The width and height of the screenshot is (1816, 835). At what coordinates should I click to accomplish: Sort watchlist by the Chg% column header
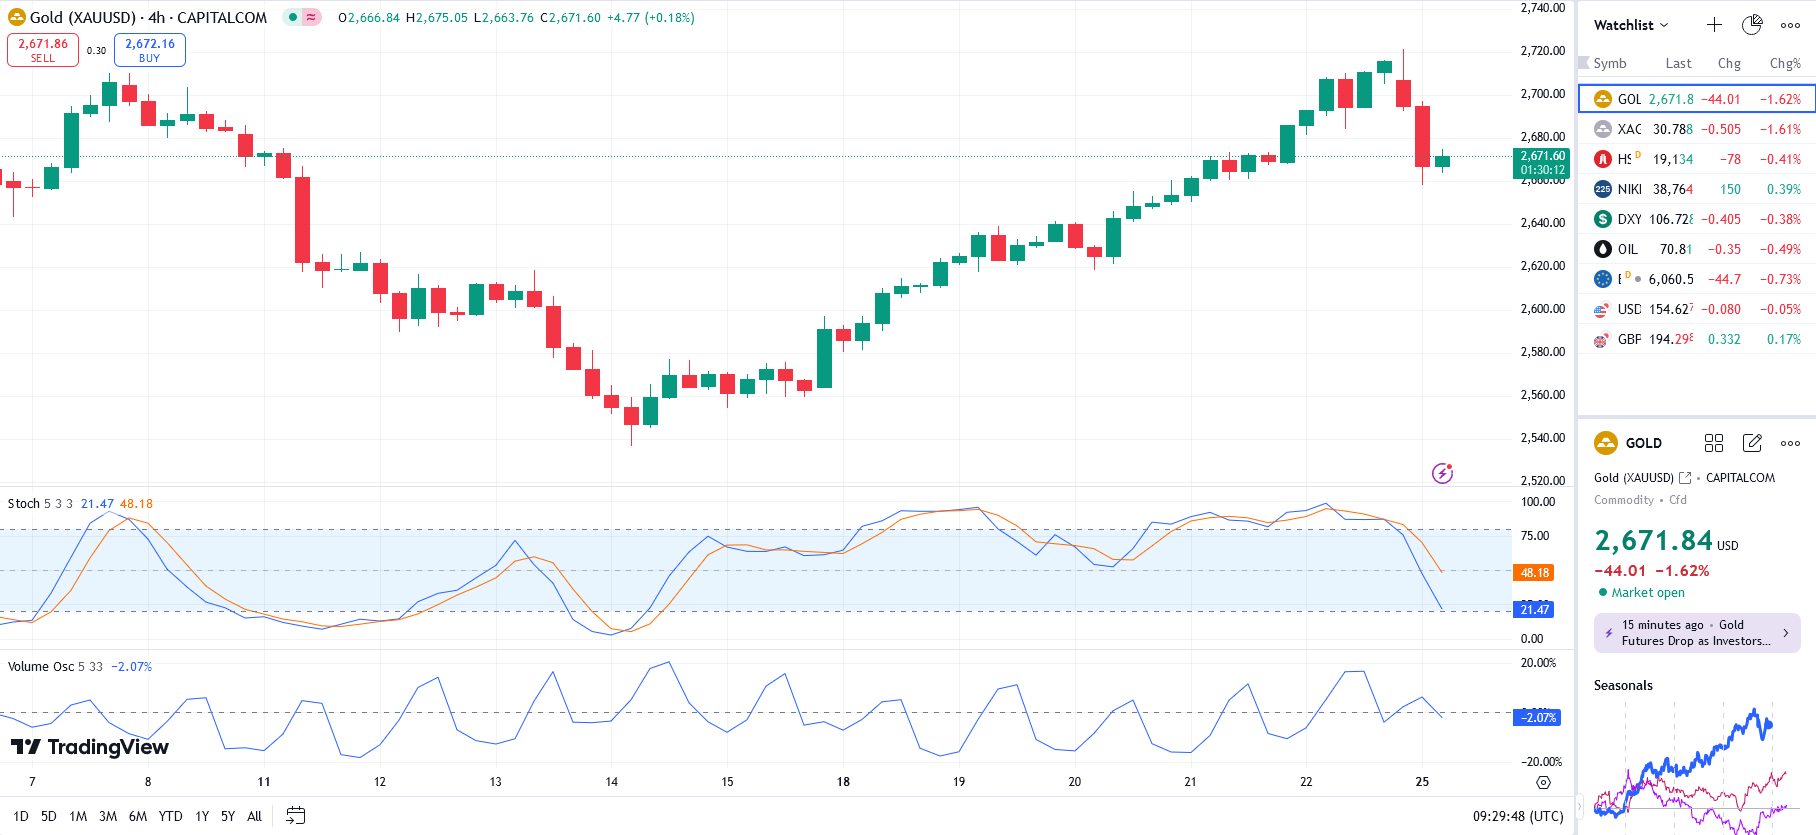point(1784,63)
